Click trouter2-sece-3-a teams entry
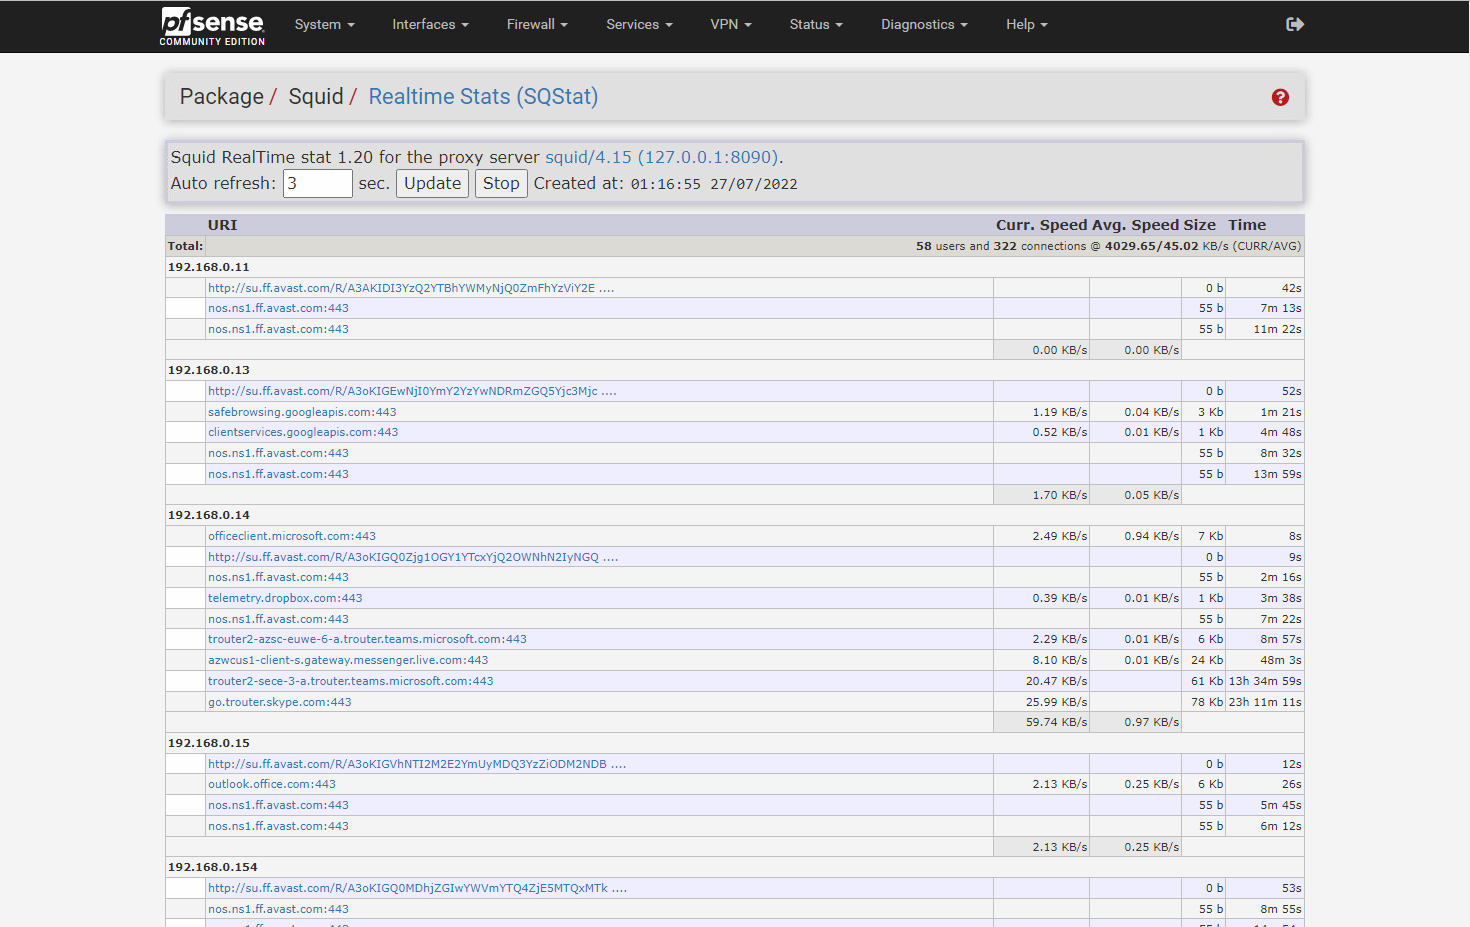1470x927 pixels. point(351,681)
